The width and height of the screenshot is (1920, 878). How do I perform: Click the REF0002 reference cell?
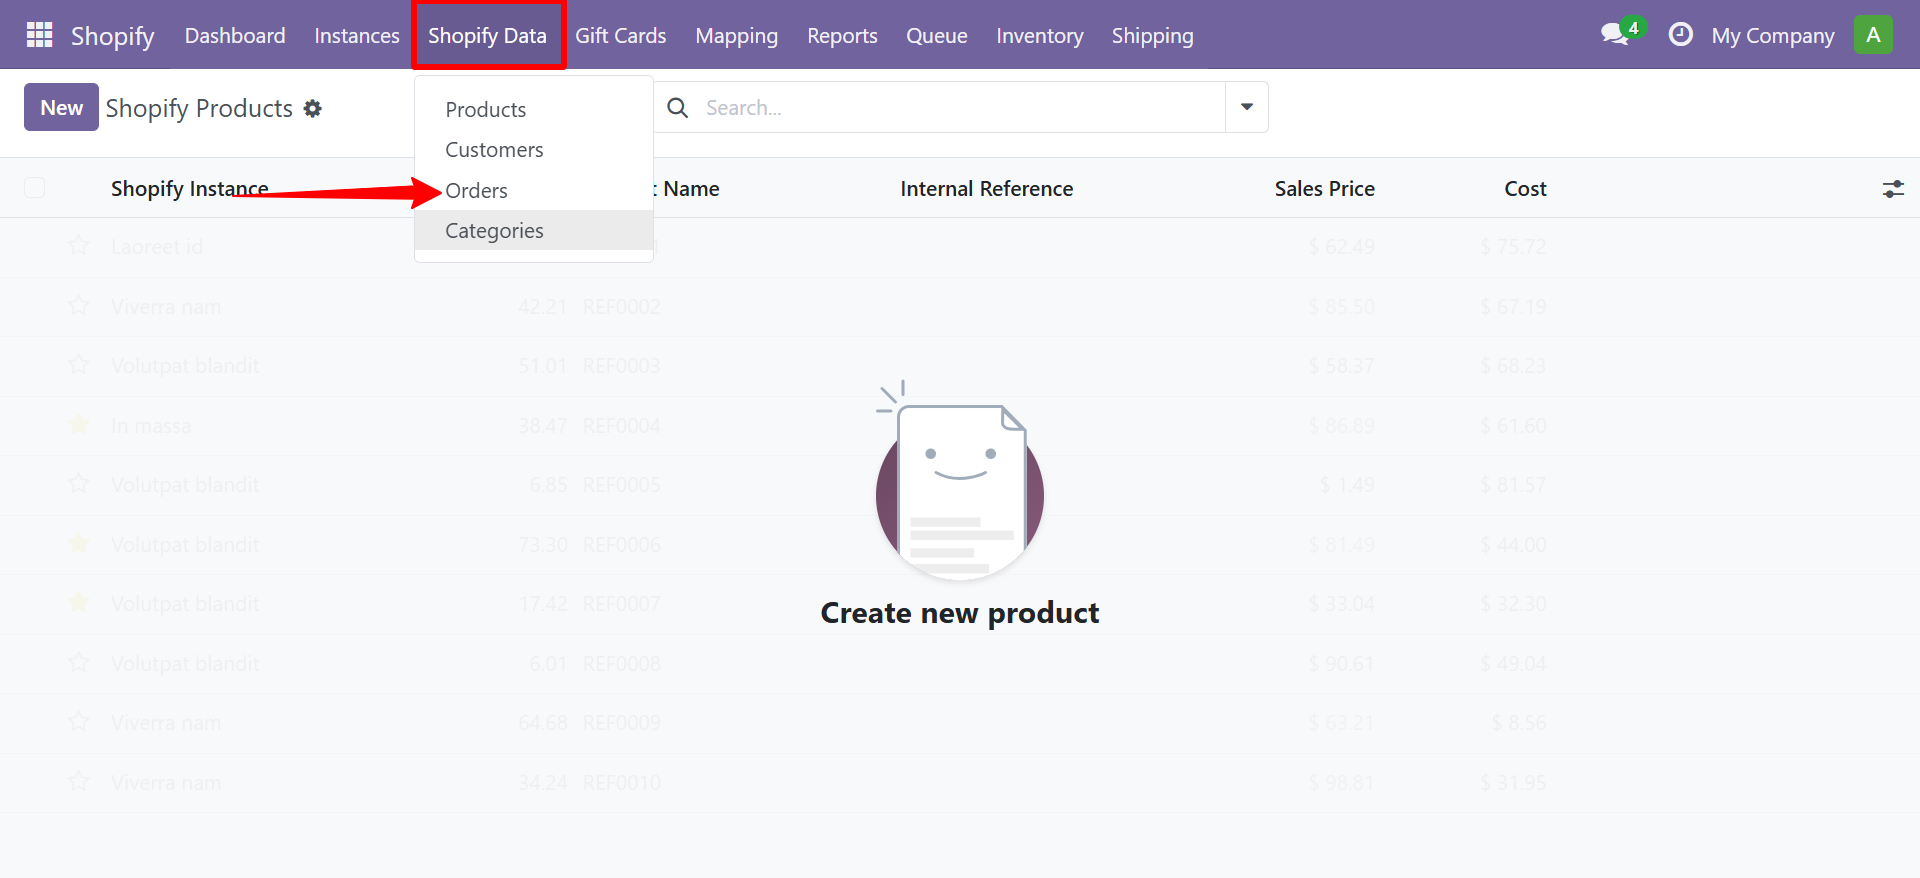click(622, 307)
